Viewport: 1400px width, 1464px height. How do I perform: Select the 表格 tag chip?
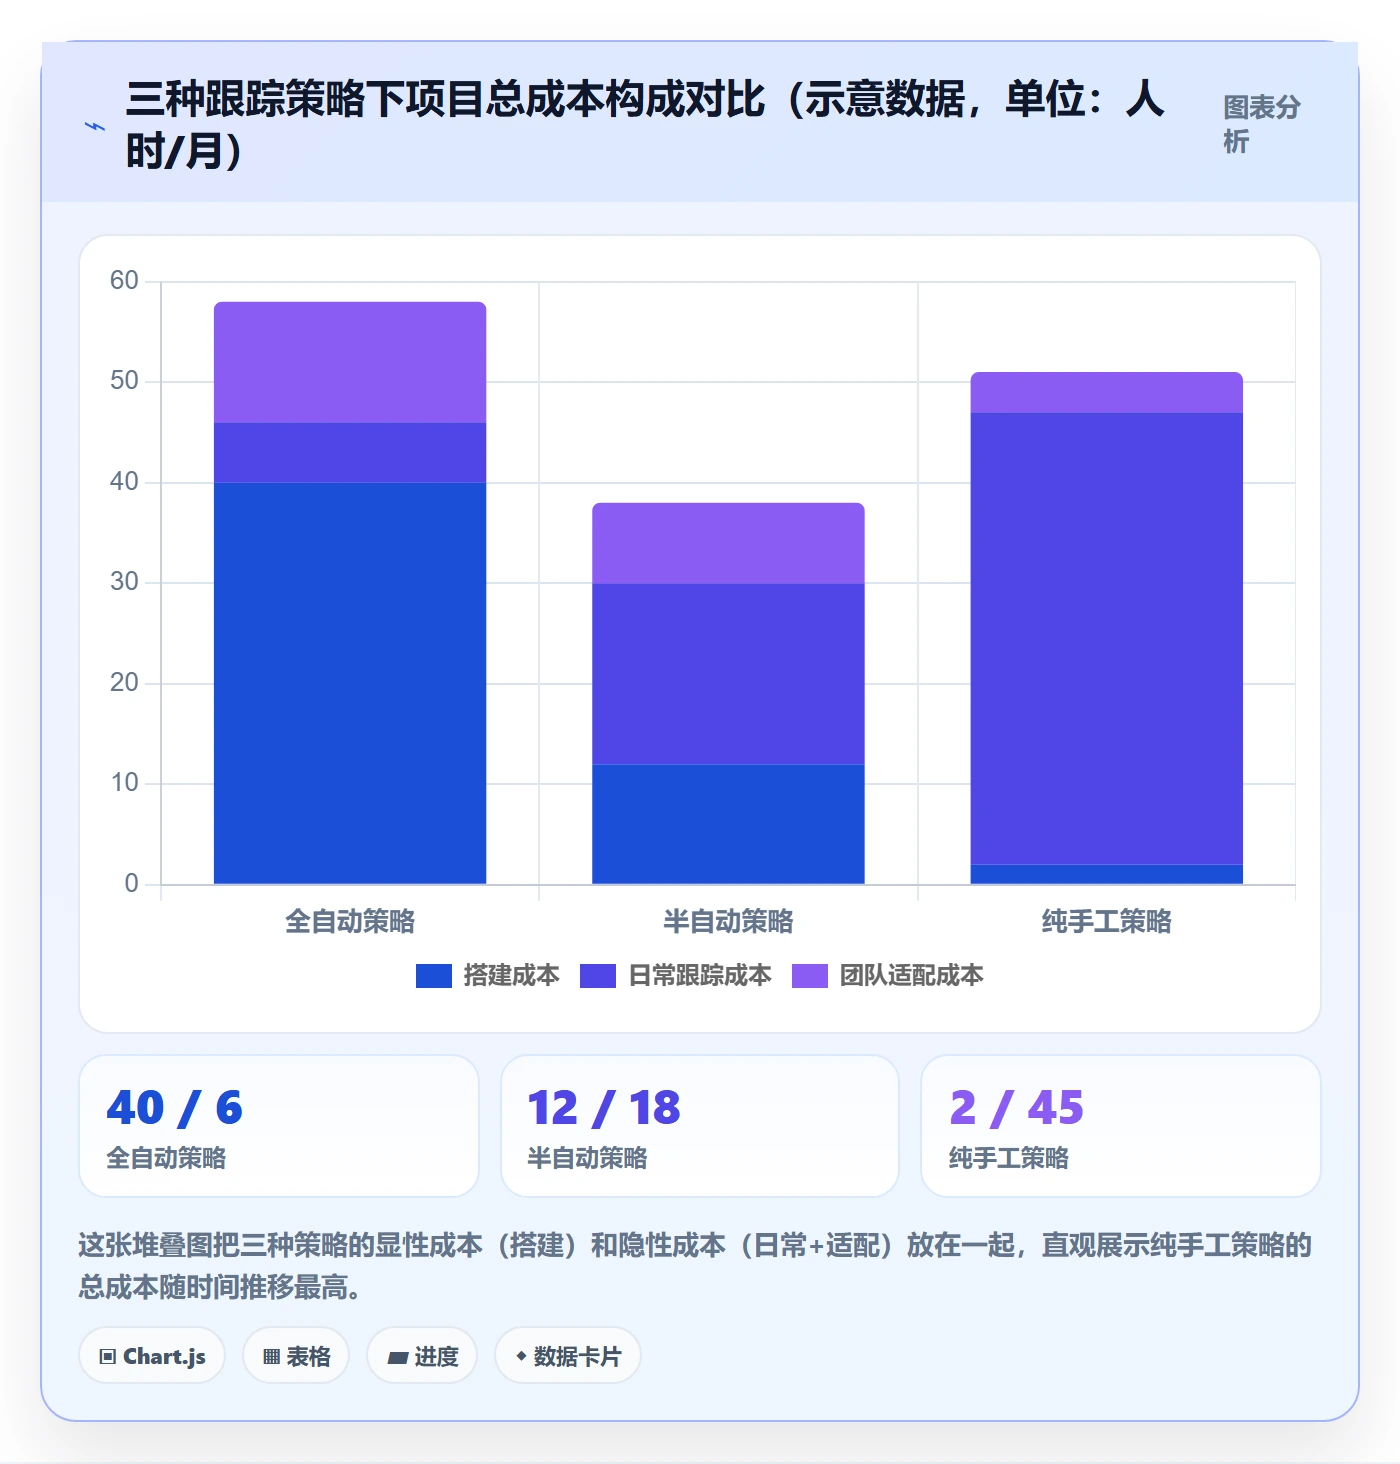pyautogui.click(x=296, y=1356)
